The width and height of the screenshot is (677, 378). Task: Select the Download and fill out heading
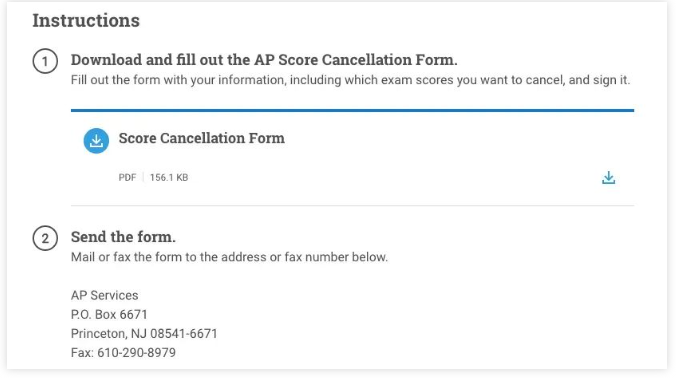click(x=264, y=60)
